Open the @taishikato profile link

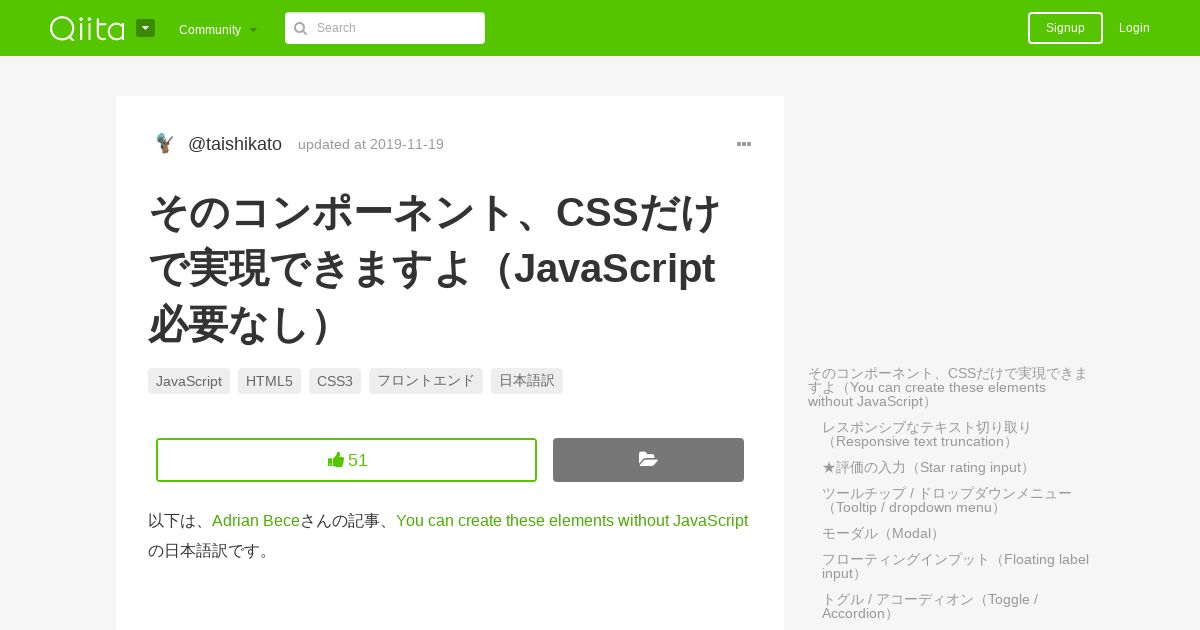click(235, 144)
